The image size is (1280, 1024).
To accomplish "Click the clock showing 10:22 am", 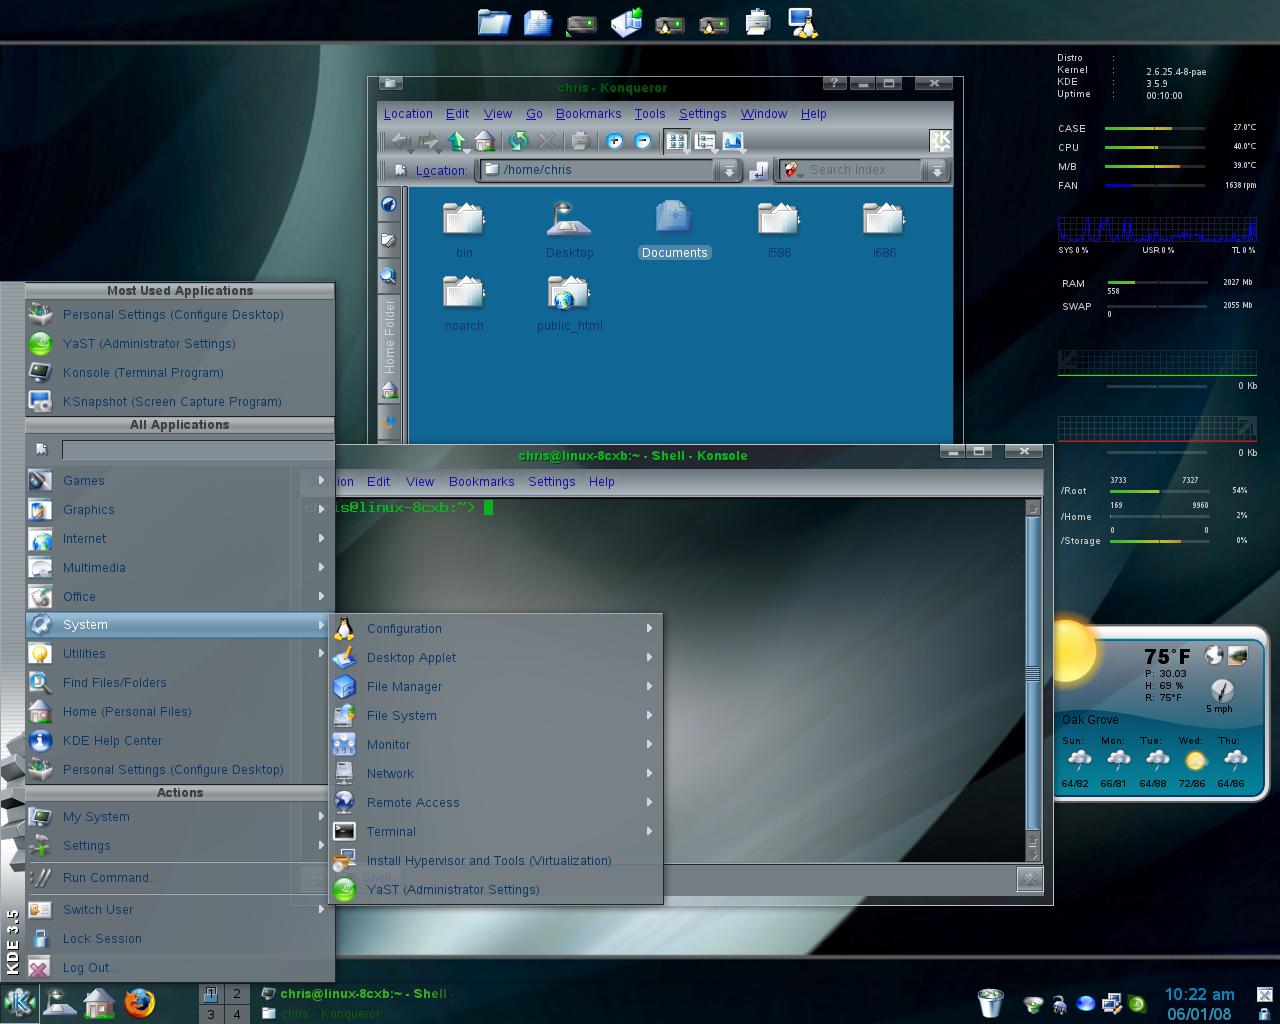I will 1199,994.
